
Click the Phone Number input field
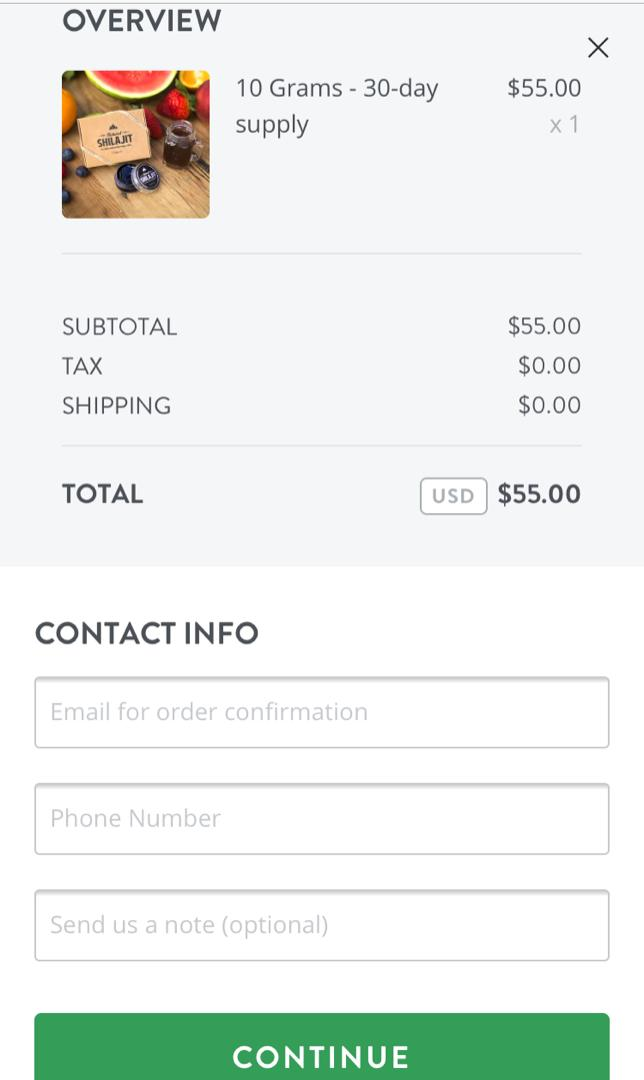[x=322, y=818]
